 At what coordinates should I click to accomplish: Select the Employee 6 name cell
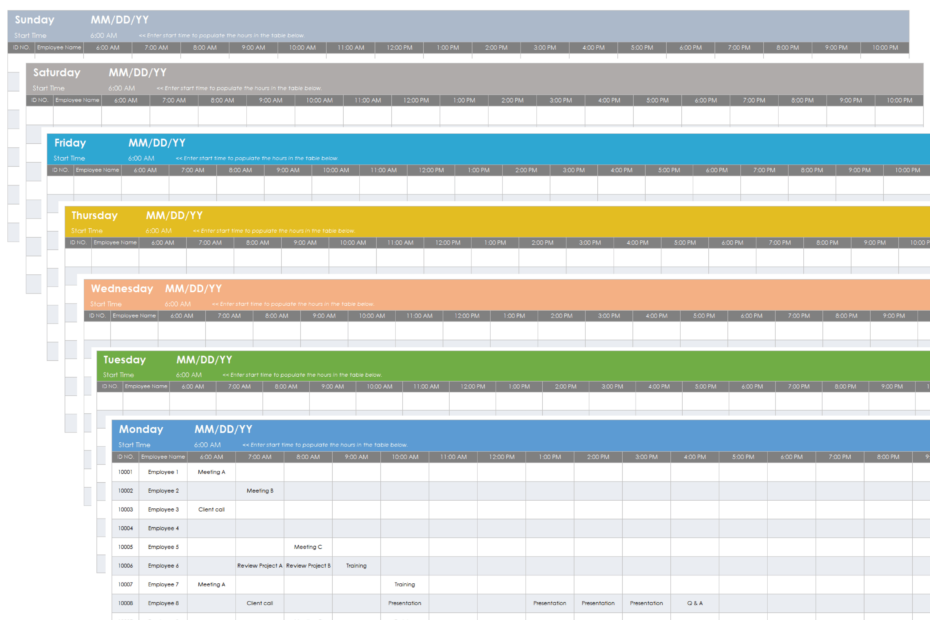[x=163, y=566]
